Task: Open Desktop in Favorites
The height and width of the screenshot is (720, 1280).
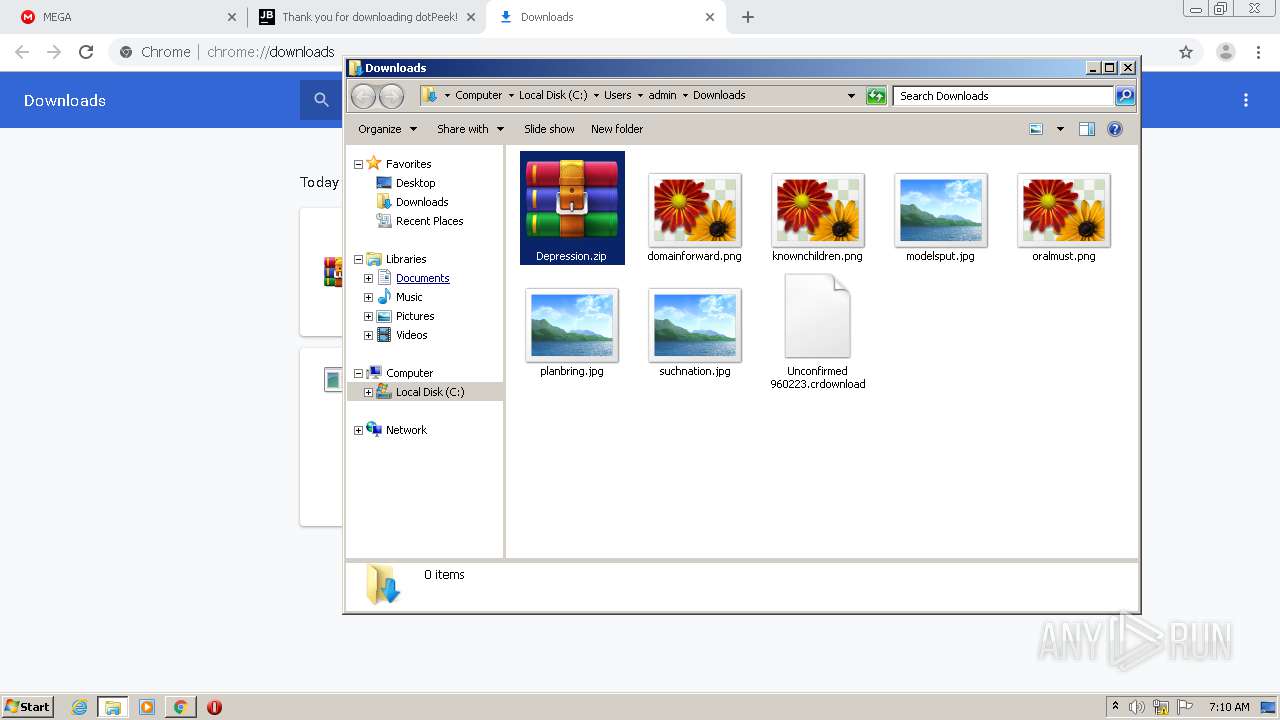Action: click(415, 183)
